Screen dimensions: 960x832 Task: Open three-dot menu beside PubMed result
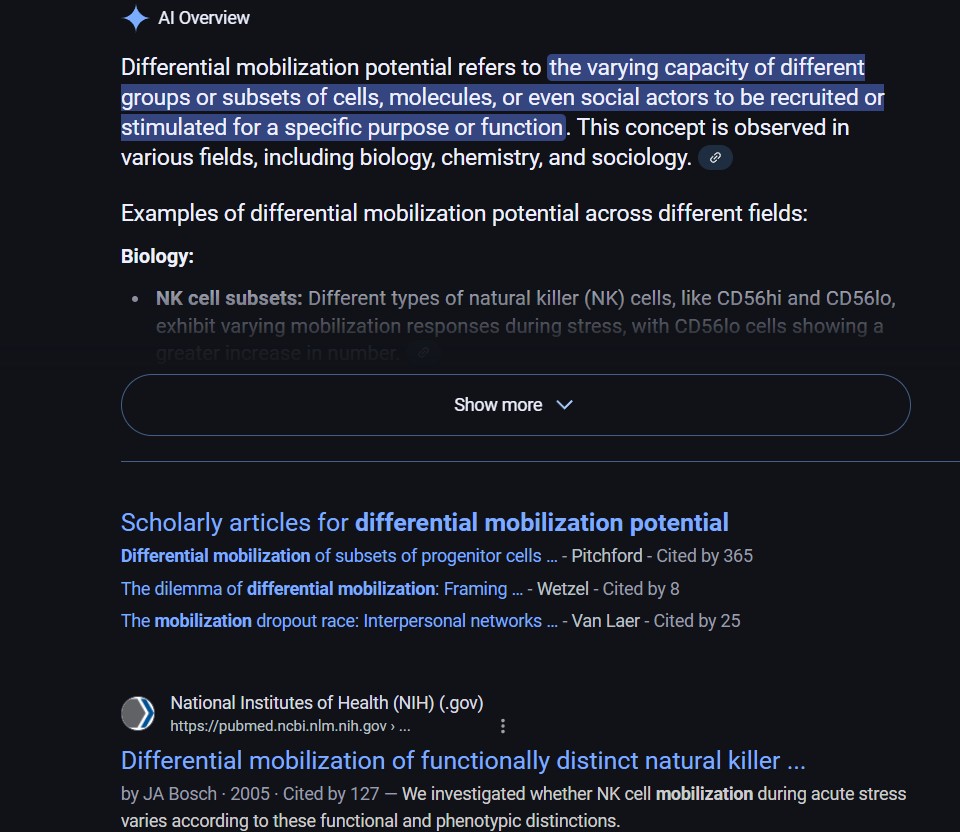(503, 726)
